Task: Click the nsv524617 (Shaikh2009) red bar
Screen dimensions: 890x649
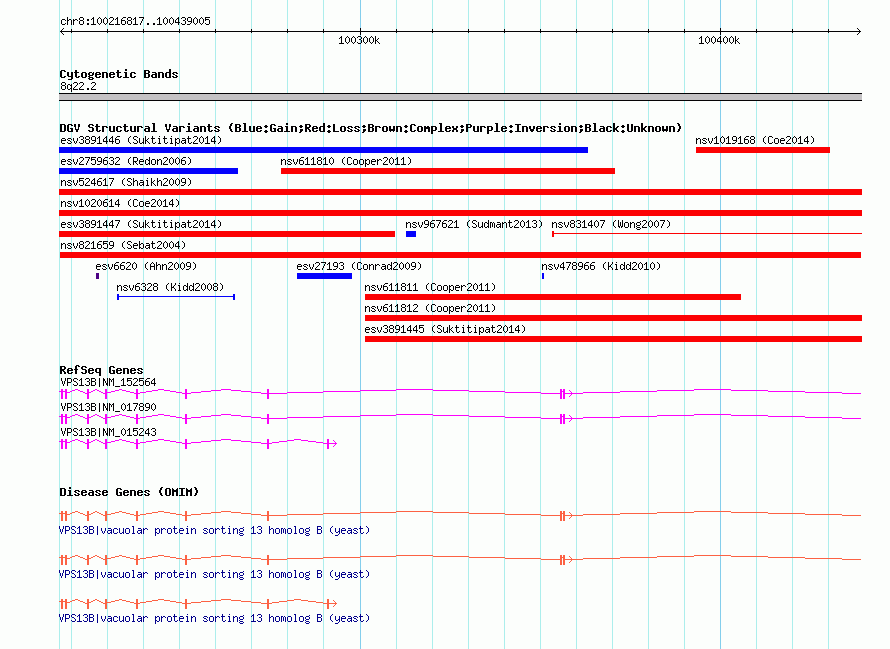Action: (x=460, y=192)
